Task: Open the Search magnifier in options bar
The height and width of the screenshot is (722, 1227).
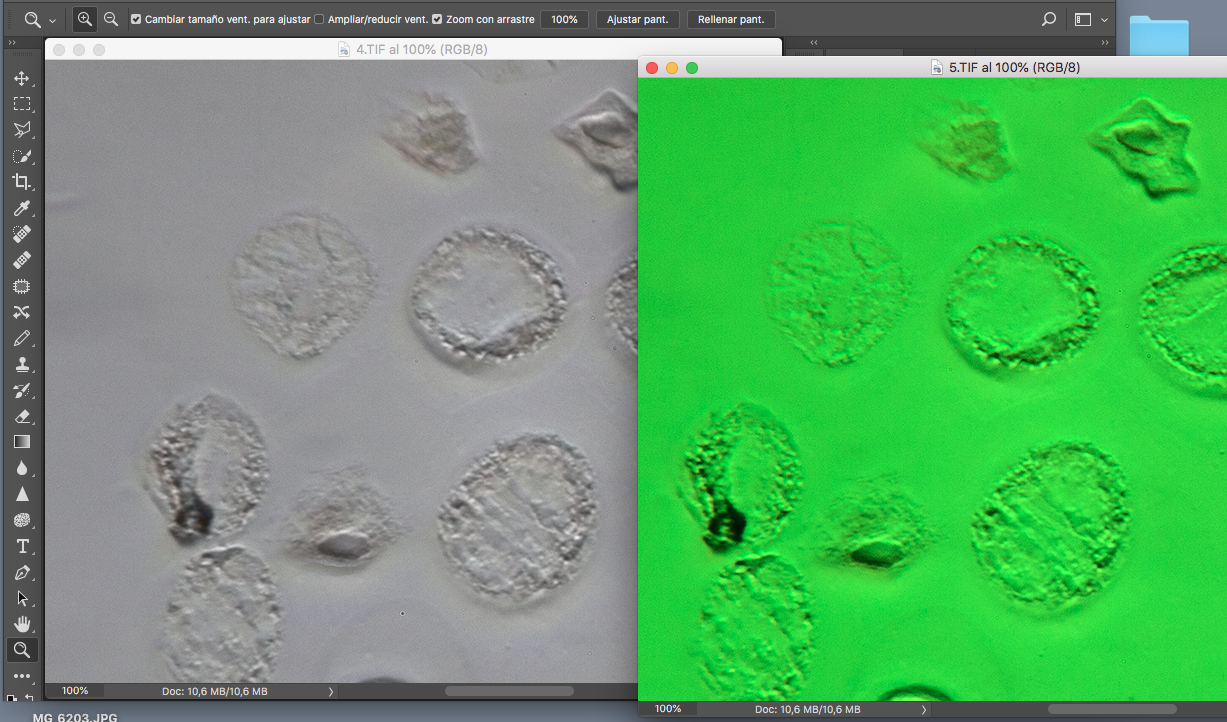Action: pyautogui.click(x=1049, y=19)
